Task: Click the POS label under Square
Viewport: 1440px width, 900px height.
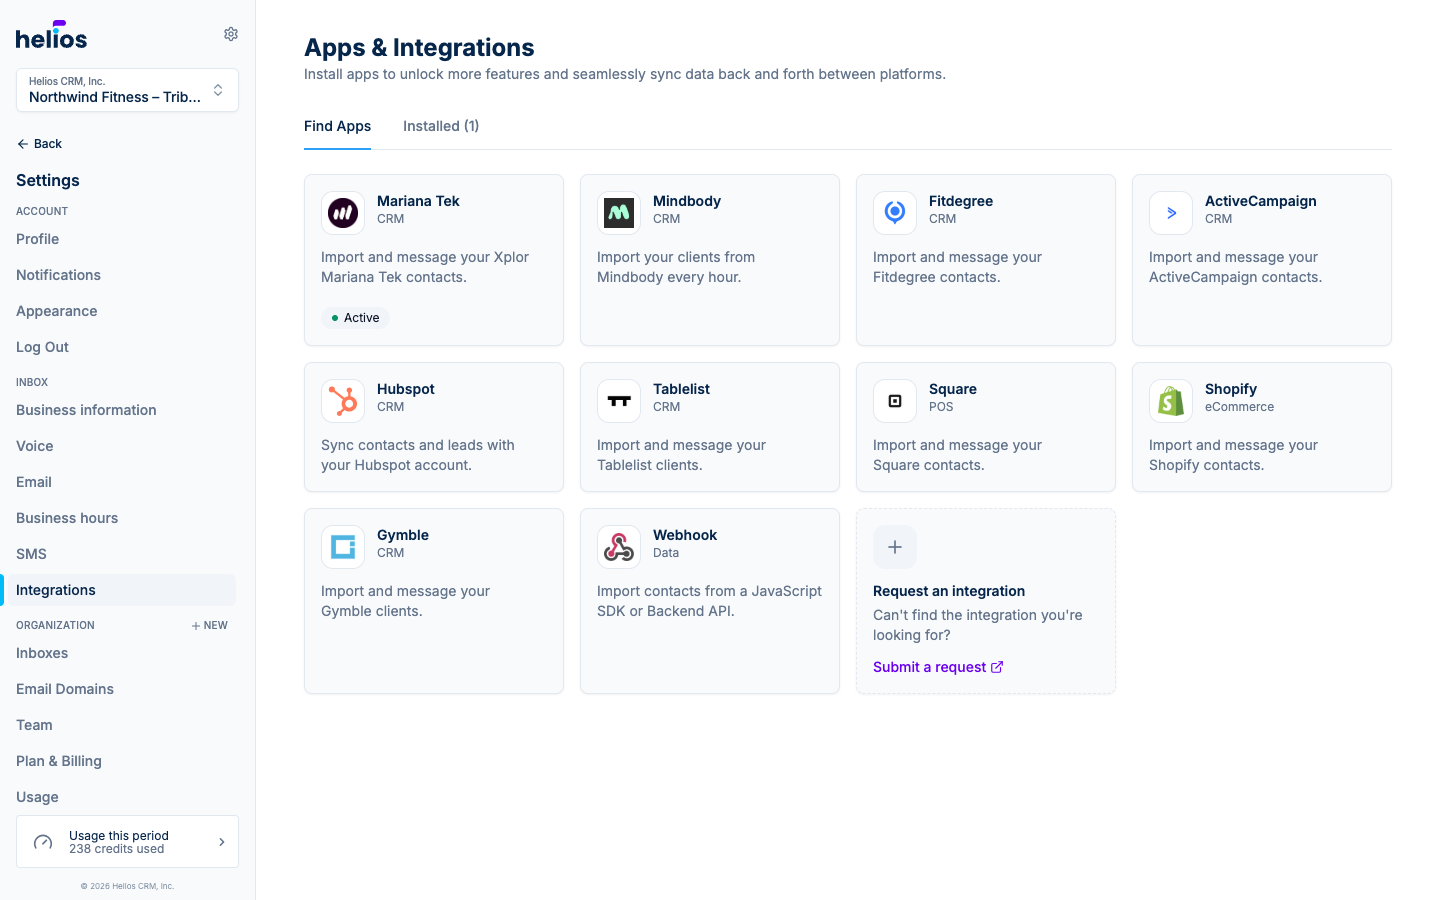Action: tap(941, 407)
